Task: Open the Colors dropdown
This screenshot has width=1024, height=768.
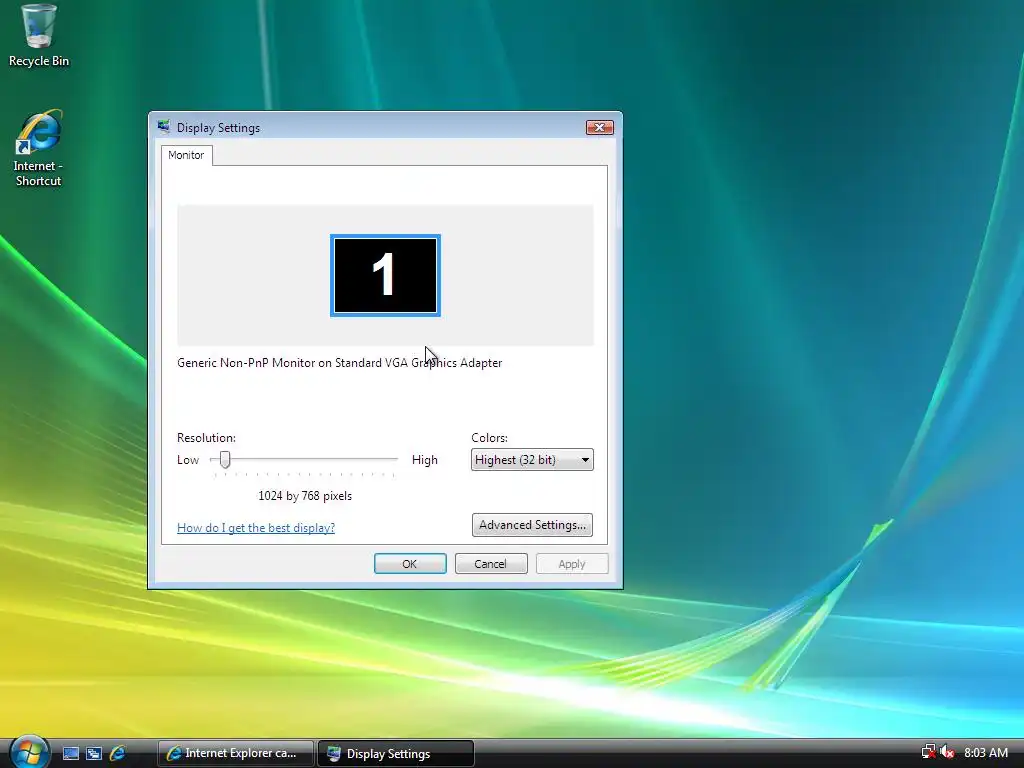Action: pos(532,460)
